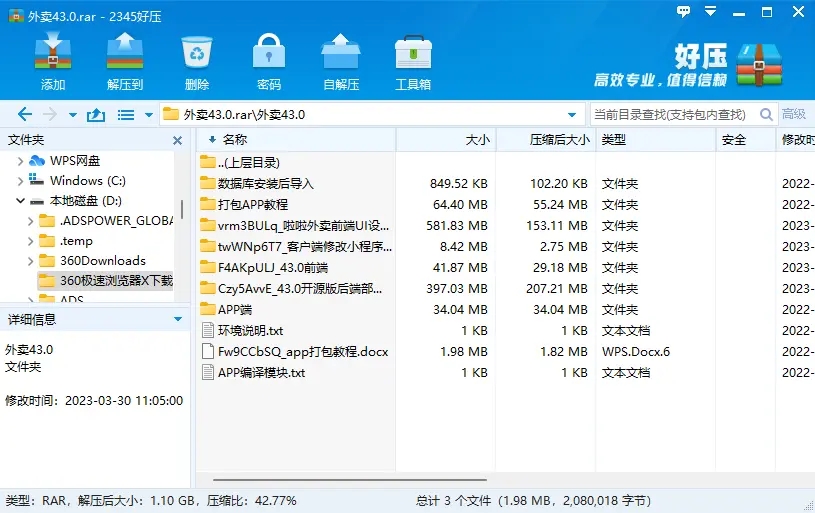Screen dimensions: 815x513
Task: Click the 删除 (Delete) recycle bin icon
Action: (196, 60)
